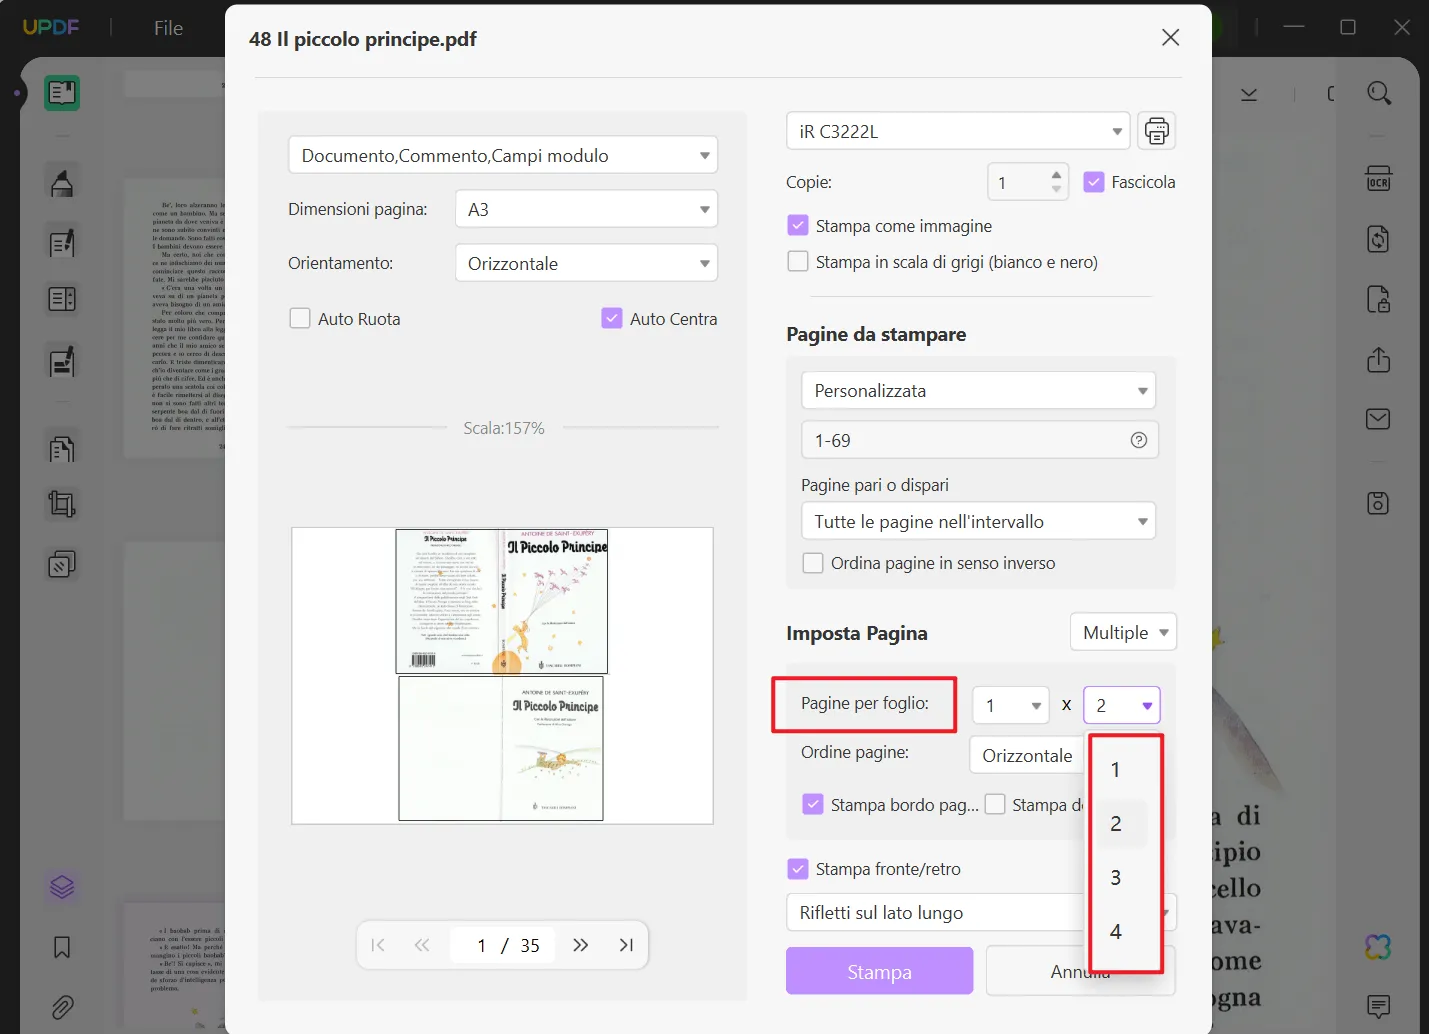This screenshot has height=1034, width=1429.
Task: Select option 4 in the dropdown list
Action: 1116,932
